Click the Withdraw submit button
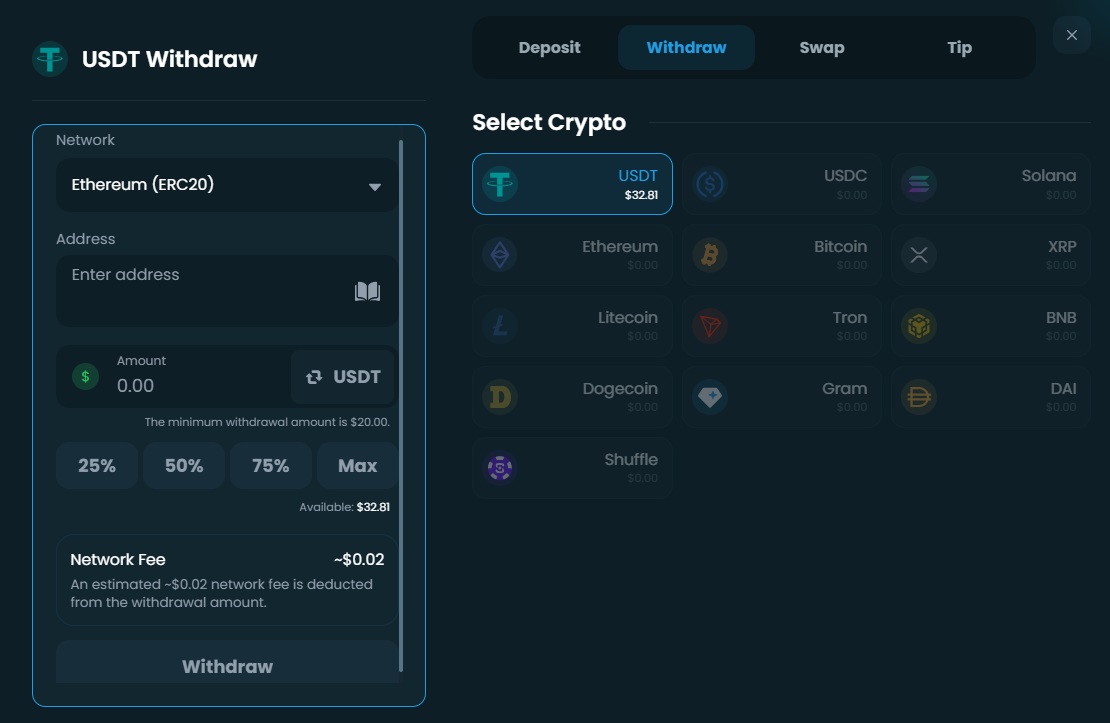Image resolution: width=1110 pixels, height=723 pixels. [x=227, y=664]
